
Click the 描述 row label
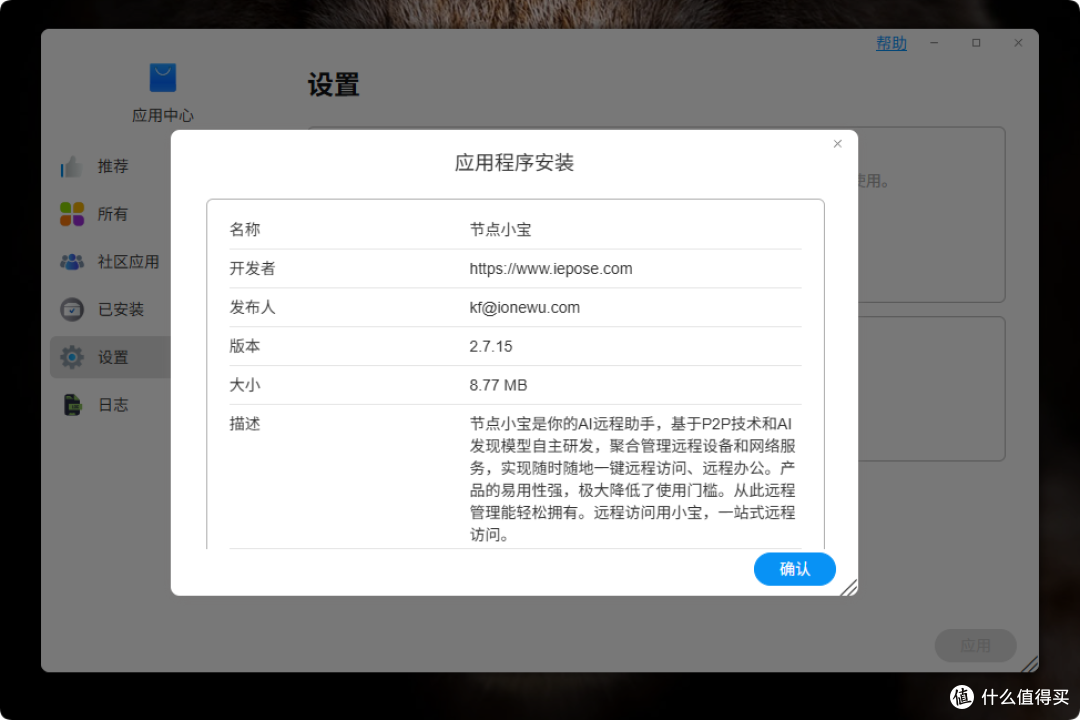pos(245,424)
